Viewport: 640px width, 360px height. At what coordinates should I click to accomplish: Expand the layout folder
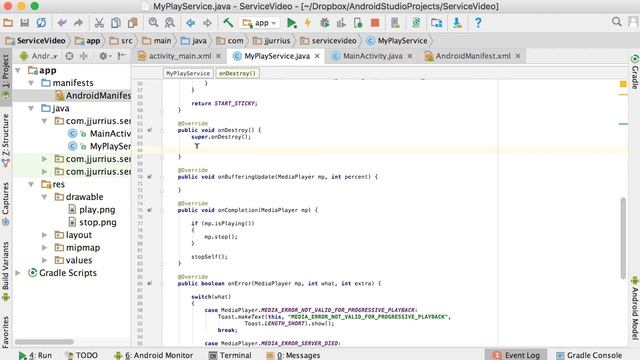pos(44,235)
